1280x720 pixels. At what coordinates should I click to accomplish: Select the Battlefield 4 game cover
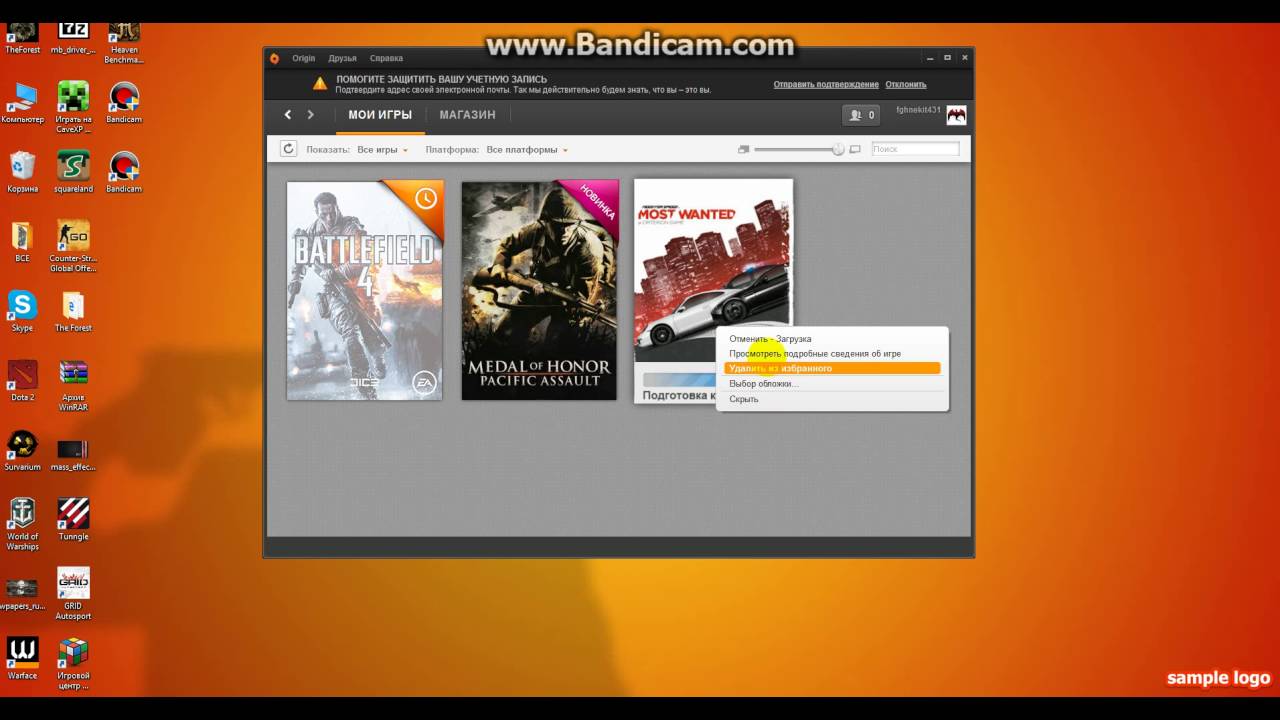click(x=365, y=290)
